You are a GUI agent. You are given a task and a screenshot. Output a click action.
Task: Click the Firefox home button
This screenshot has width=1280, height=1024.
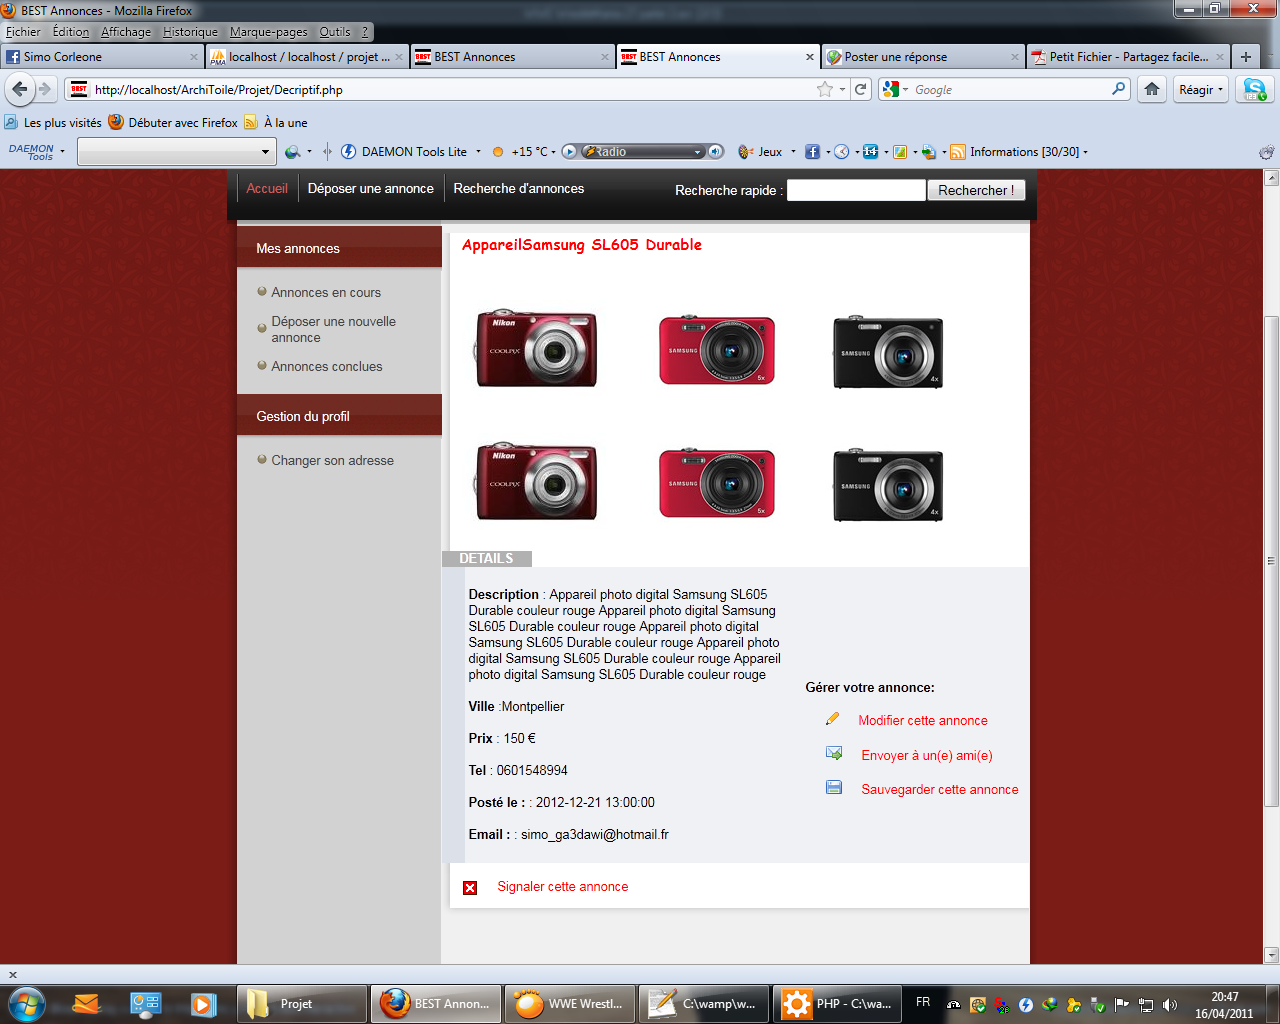click(x=1152, y=89)
